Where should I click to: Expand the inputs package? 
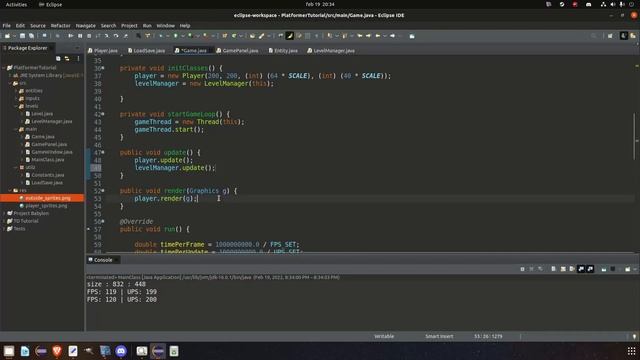pyautogui.click(x=16, y=98)
